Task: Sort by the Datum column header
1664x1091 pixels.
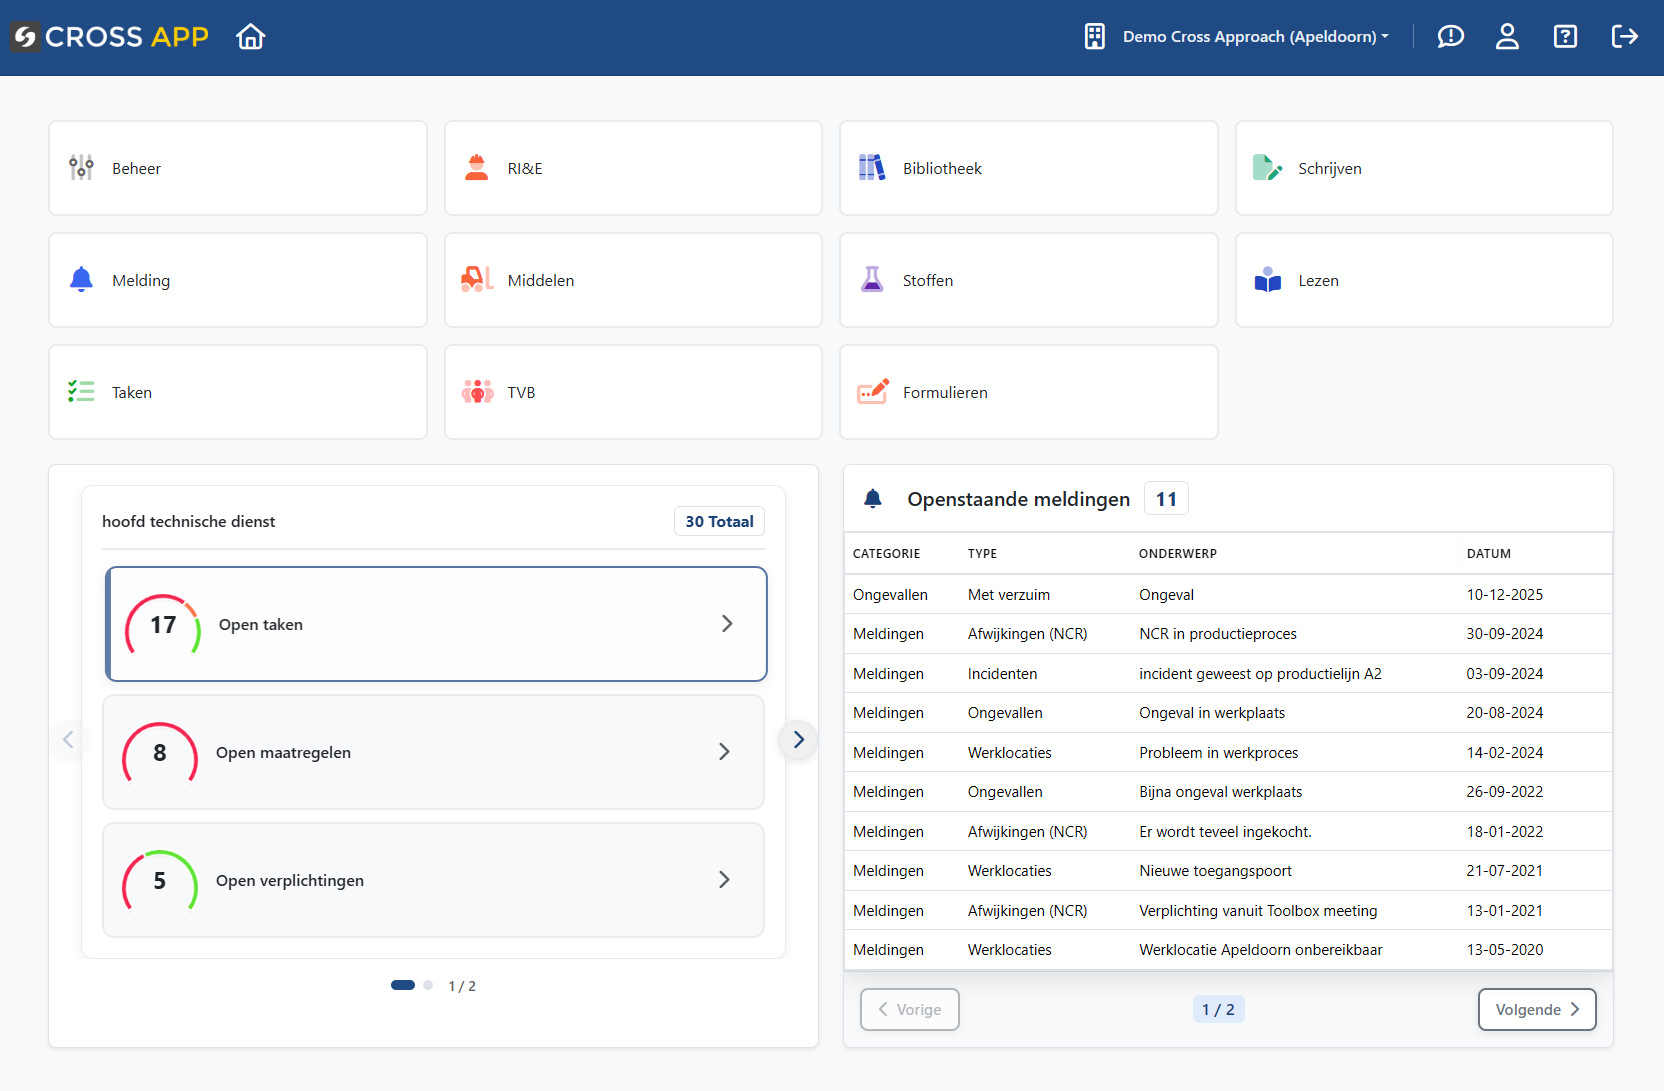Action: pyautogui.click(x=1488, y=554)
